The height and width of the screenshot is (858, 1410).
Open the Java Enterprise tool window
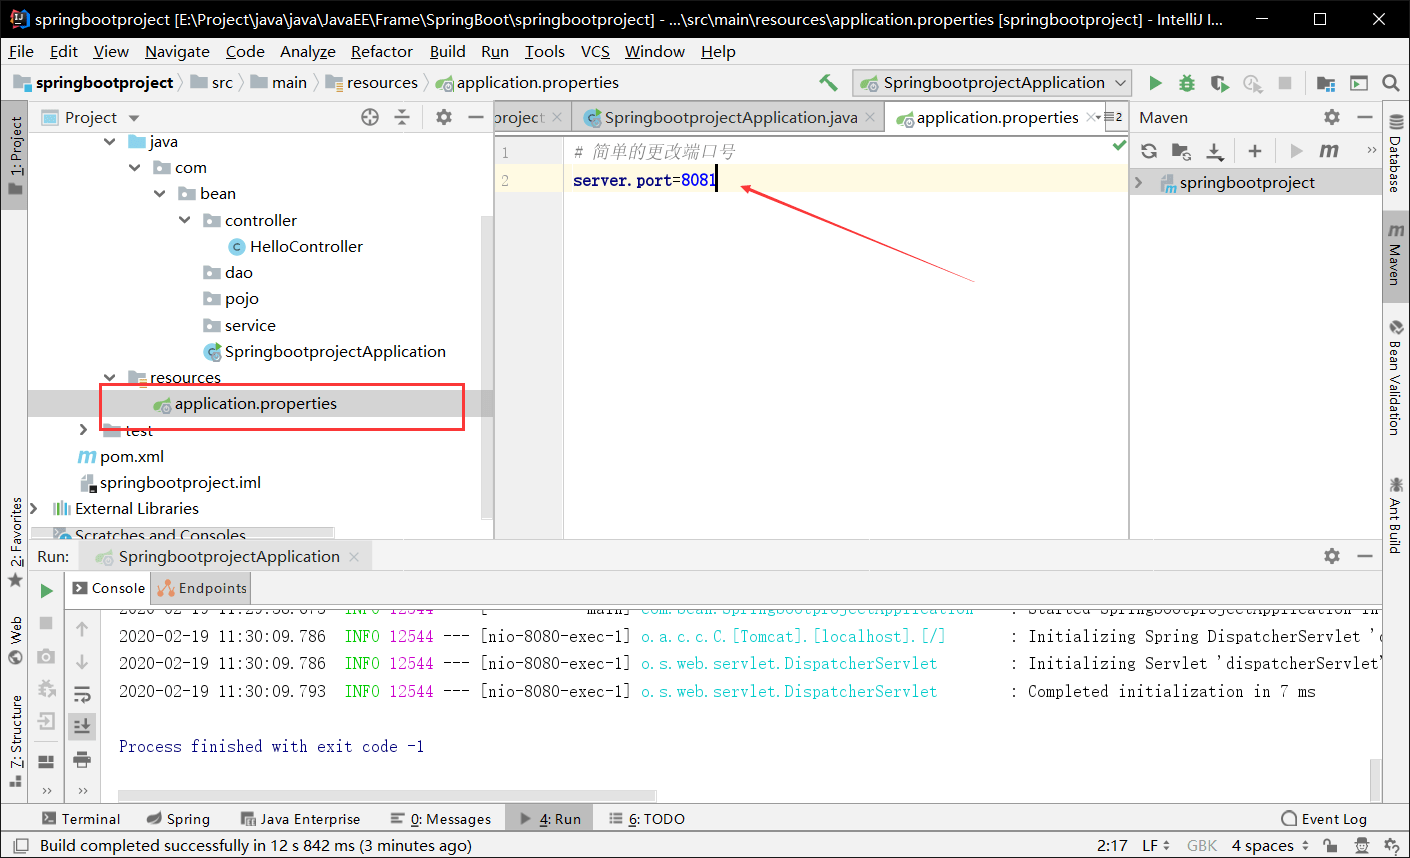(x=300, y=819)
